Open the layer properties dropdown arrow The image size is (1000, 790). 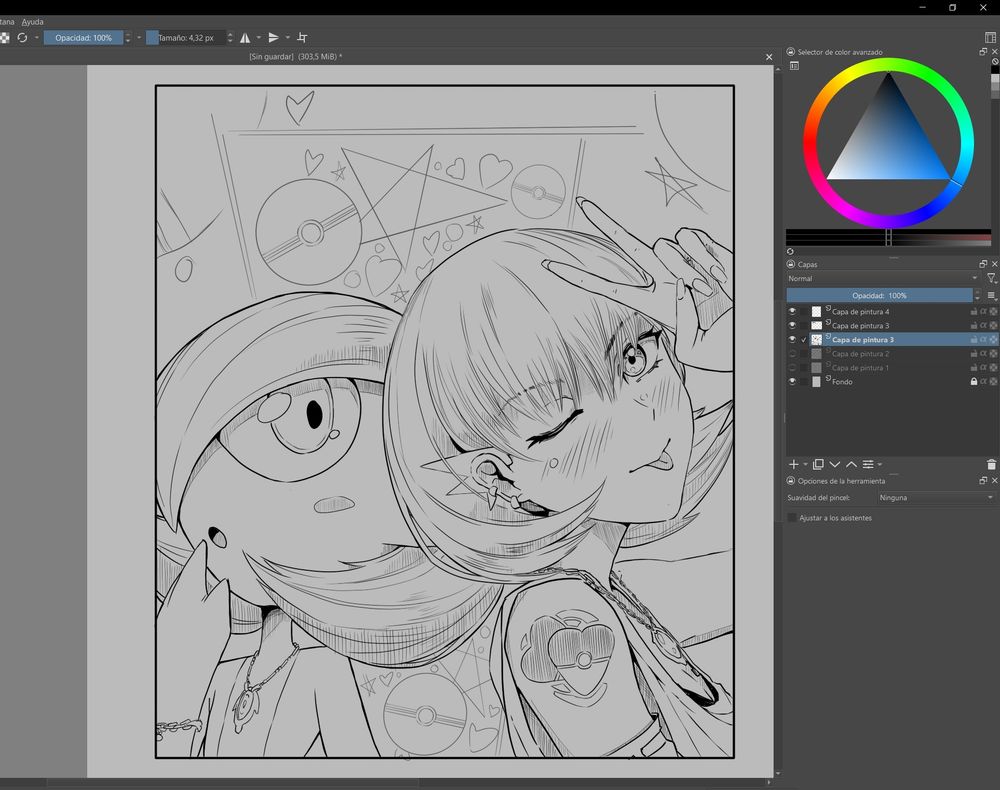(879, 464)
